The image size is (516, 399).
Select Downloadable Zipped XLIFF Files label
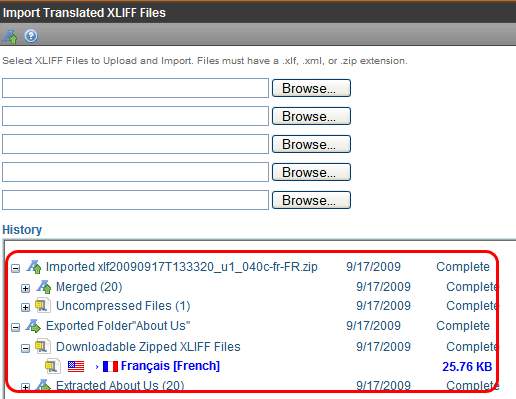pyautogui.click(x=148, y=347)
